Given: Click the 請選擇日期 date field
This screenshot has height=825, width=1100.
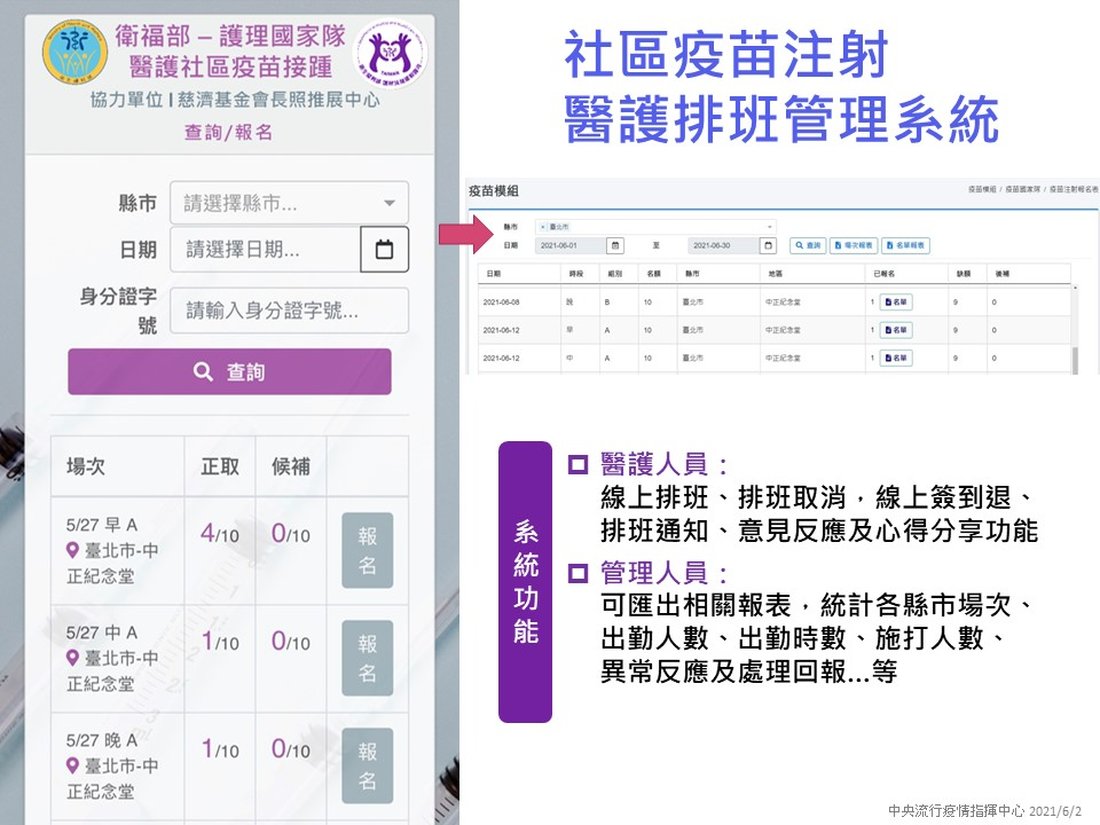Looking at the screenshot, I should [x=265, y=250].
